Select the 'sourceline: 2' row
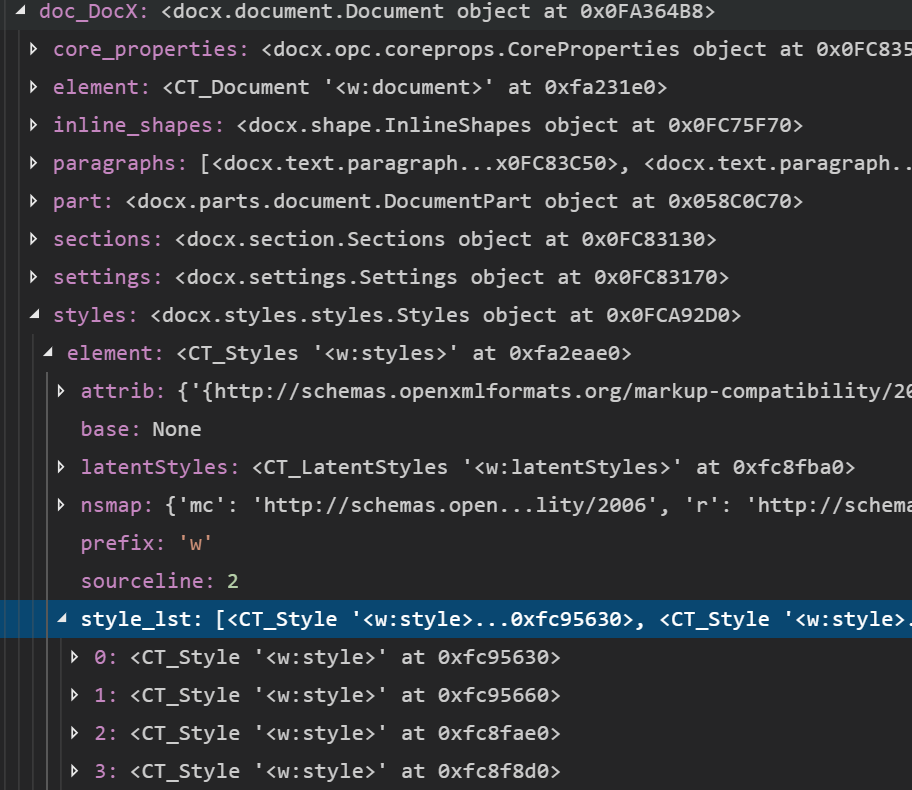Screen dimensions: 912x790 point(456,581)
